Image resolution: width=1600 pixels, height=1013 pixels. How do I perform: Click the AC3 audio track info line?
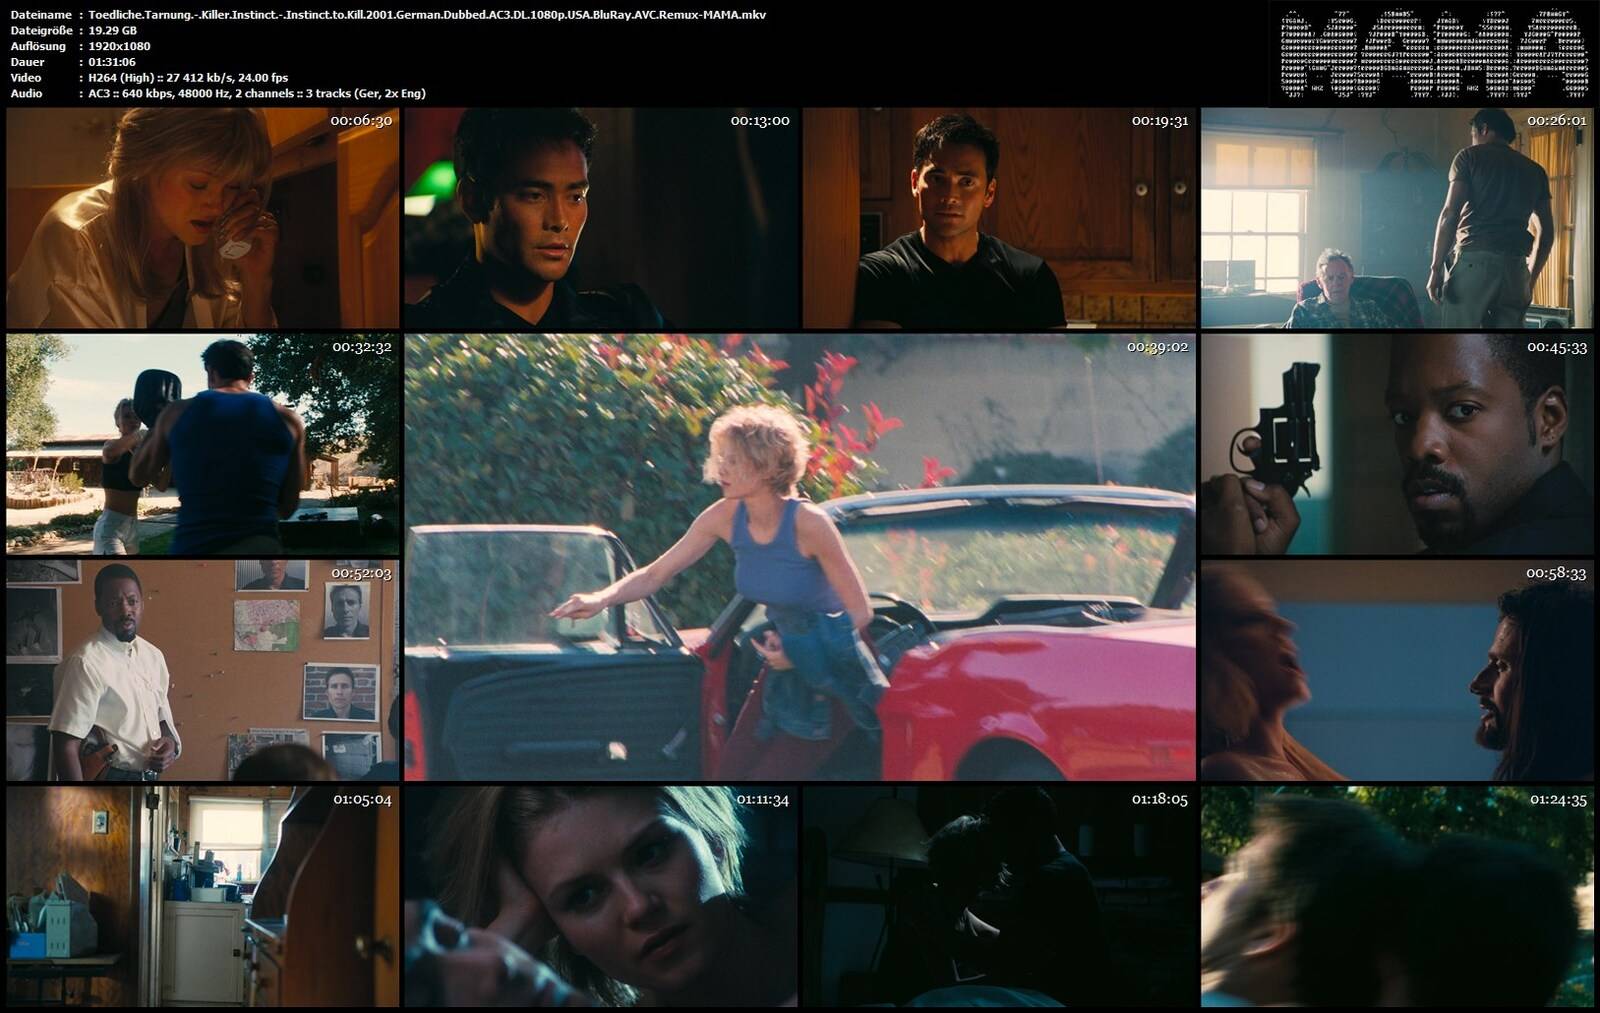257,93
